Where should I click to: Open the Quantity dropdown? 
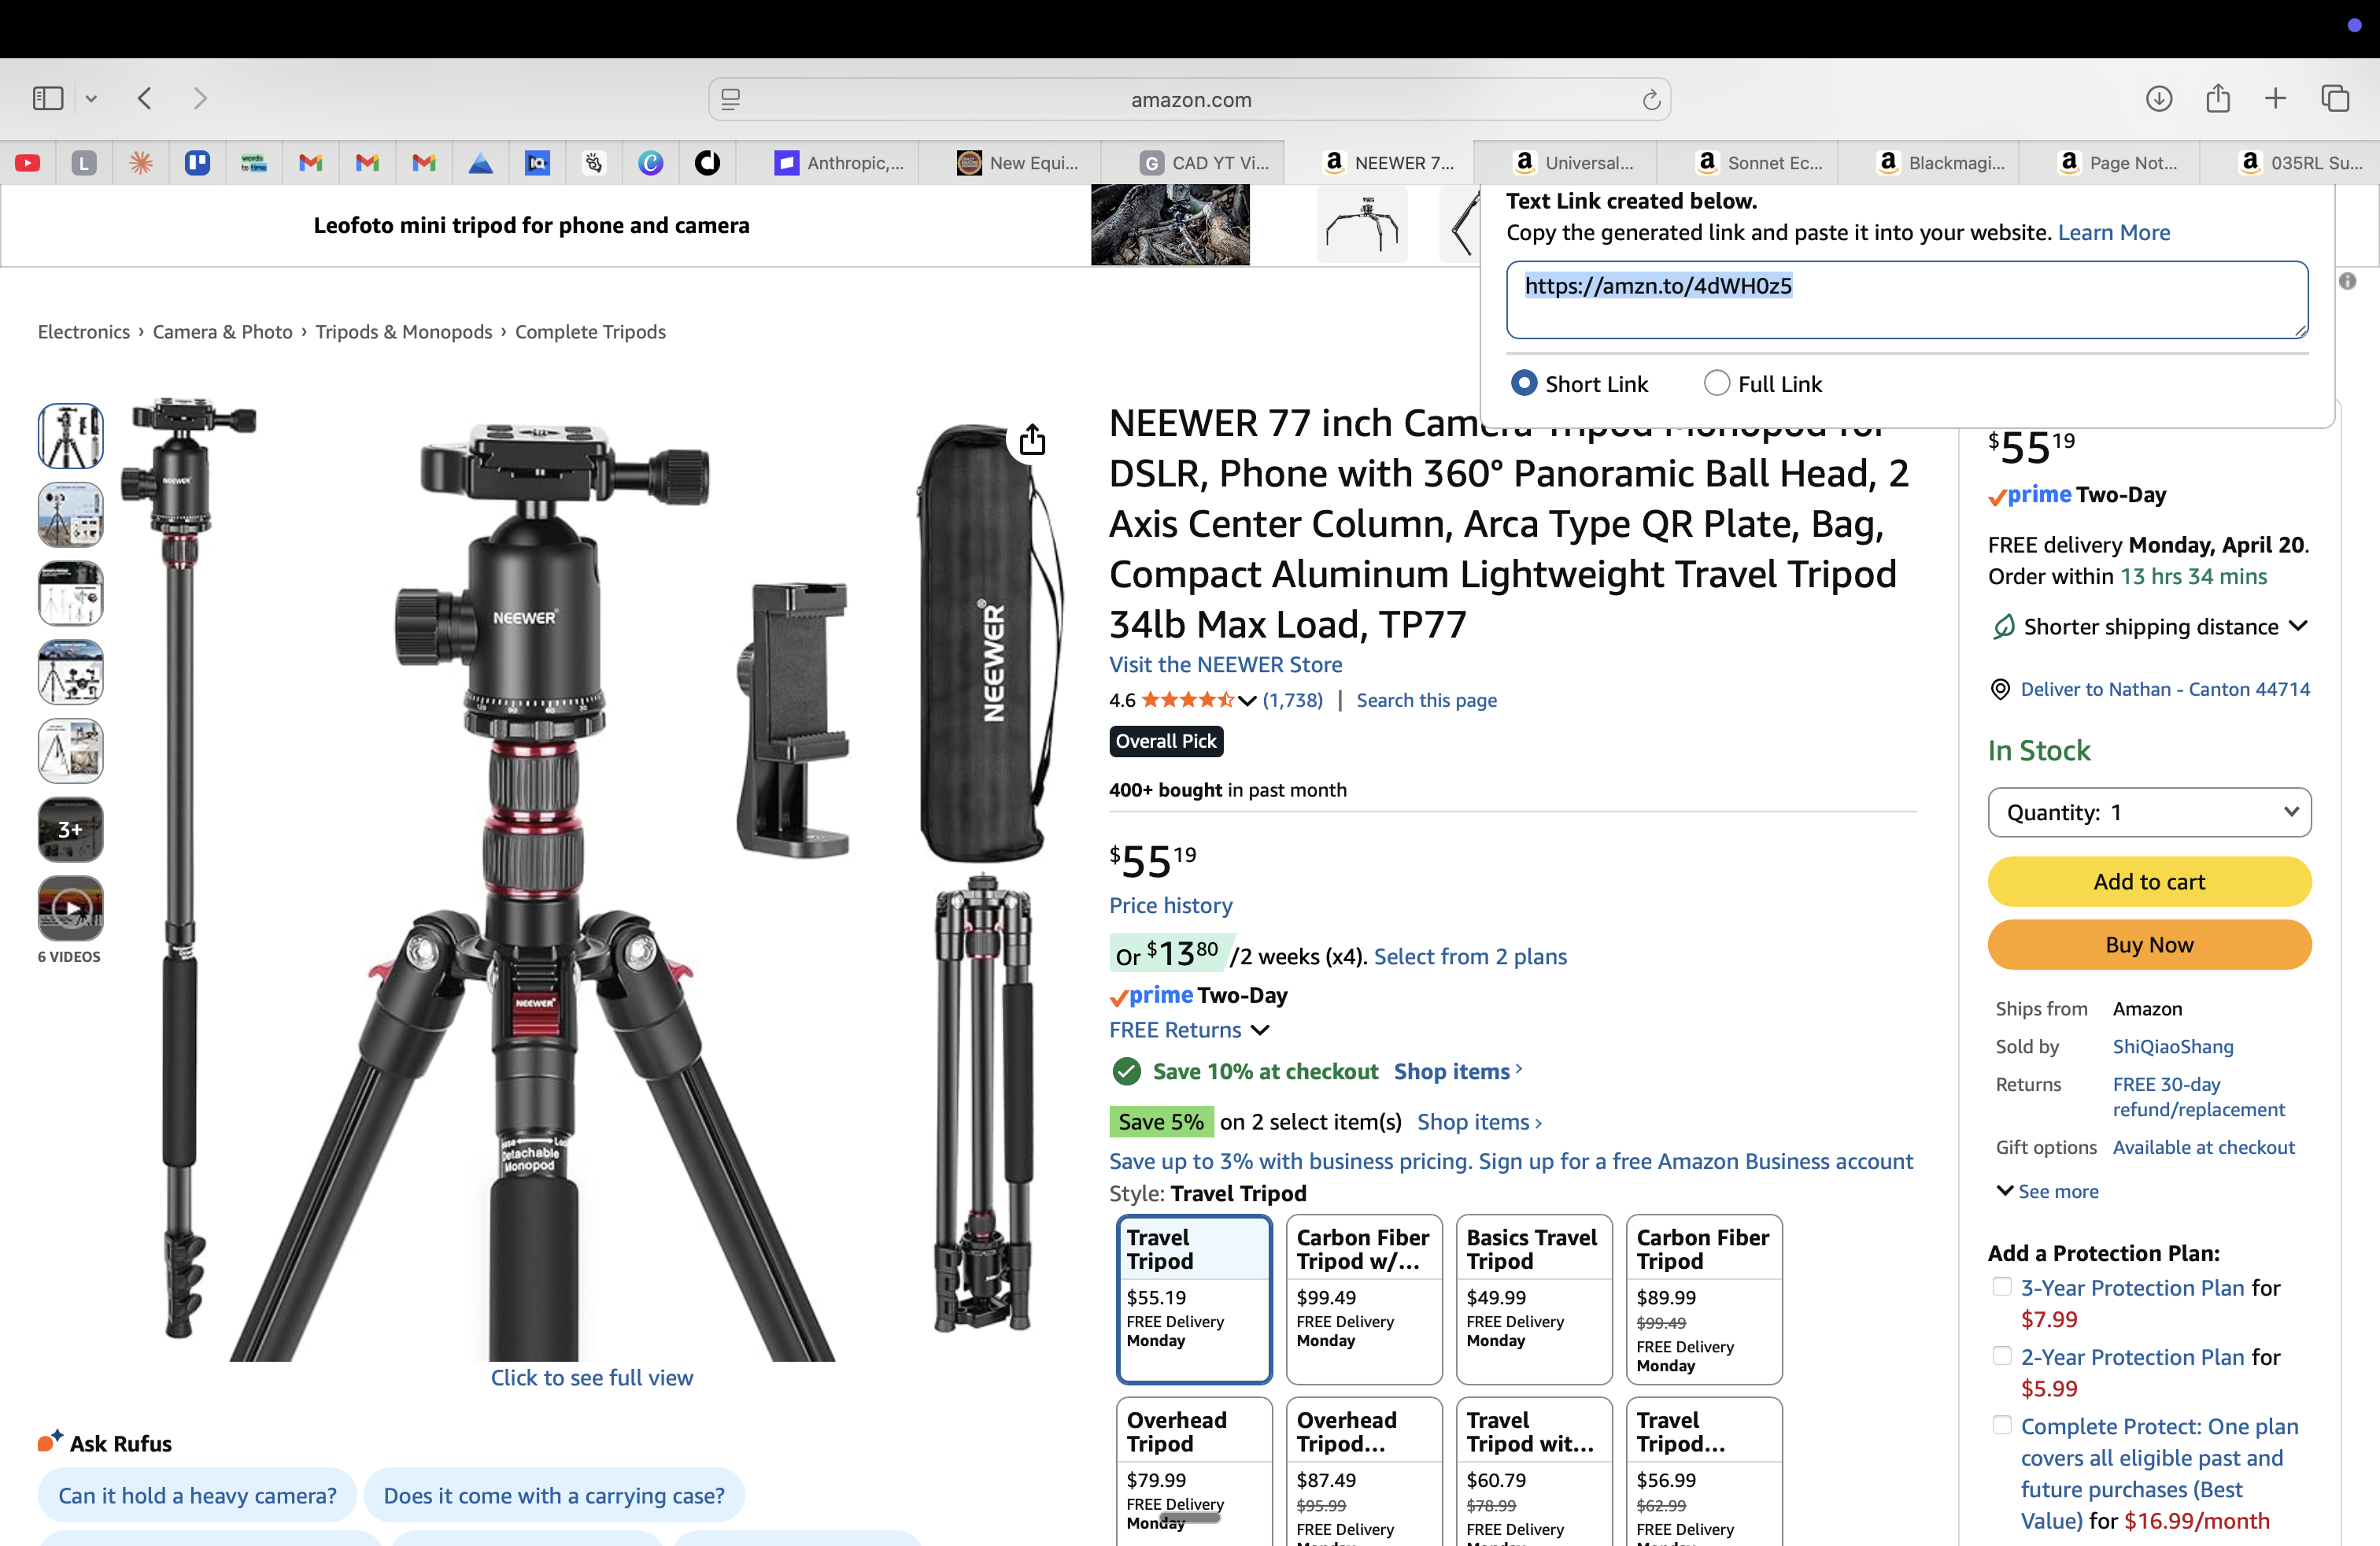pyautogui.click(x=2149, y=812)
